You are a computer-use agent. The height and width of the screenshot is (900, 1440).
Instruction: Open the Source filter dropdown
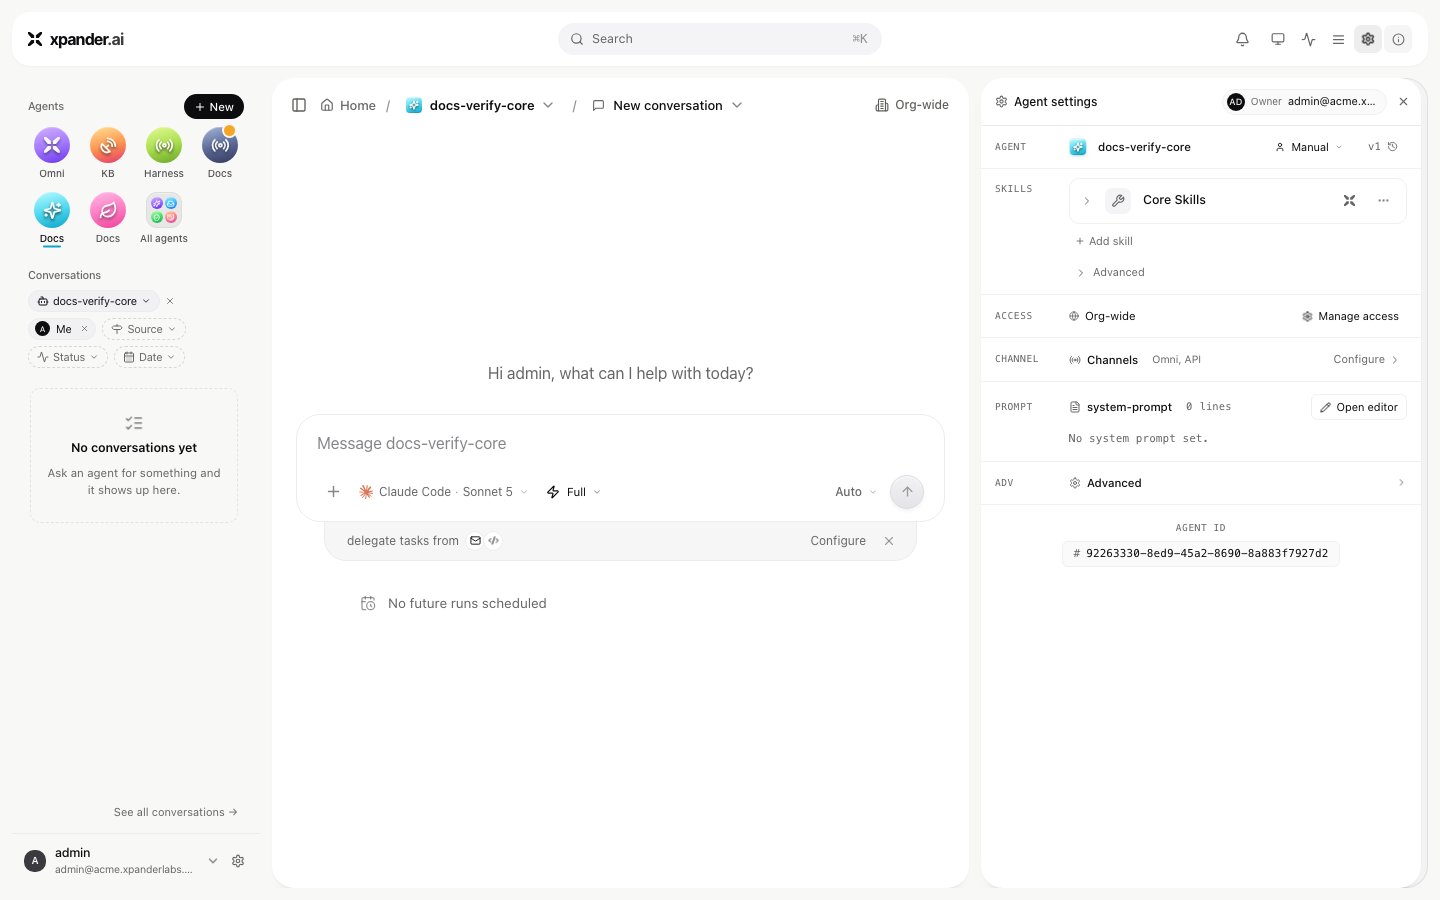144,329
